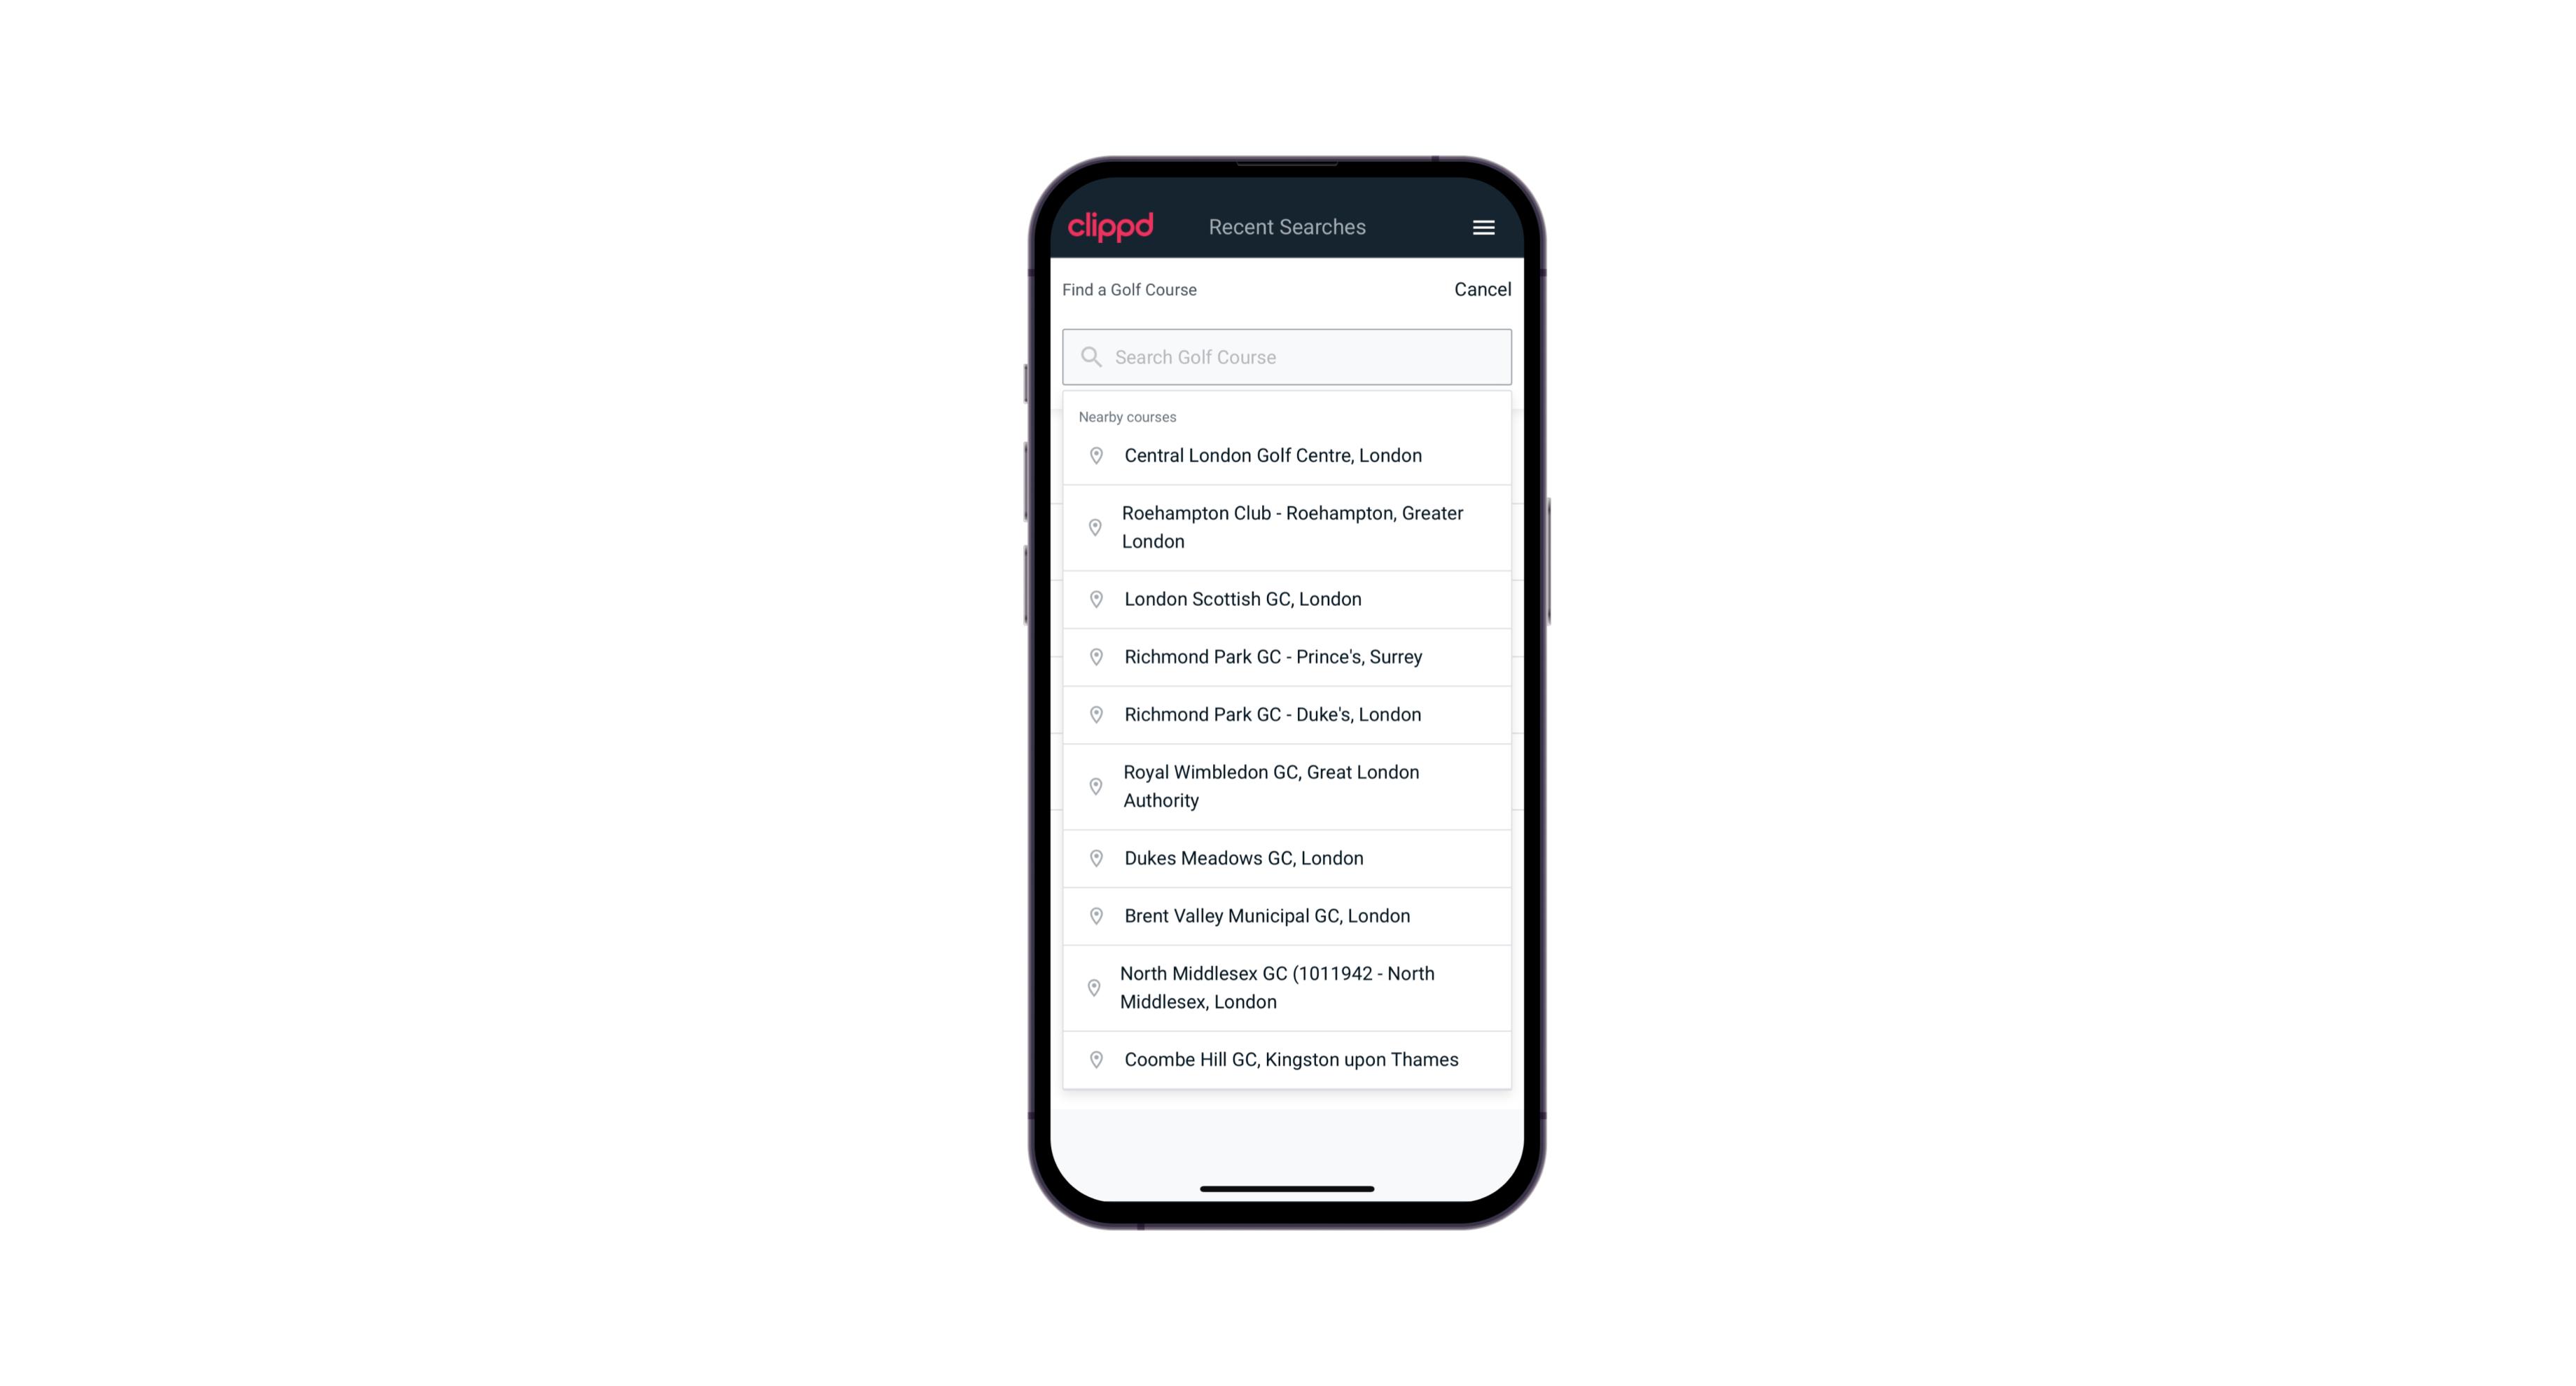This screenshot has height=1386, width=2576.
Task: Select Roehampton Club Roehampton Greater London
Action: (1287, 527)
